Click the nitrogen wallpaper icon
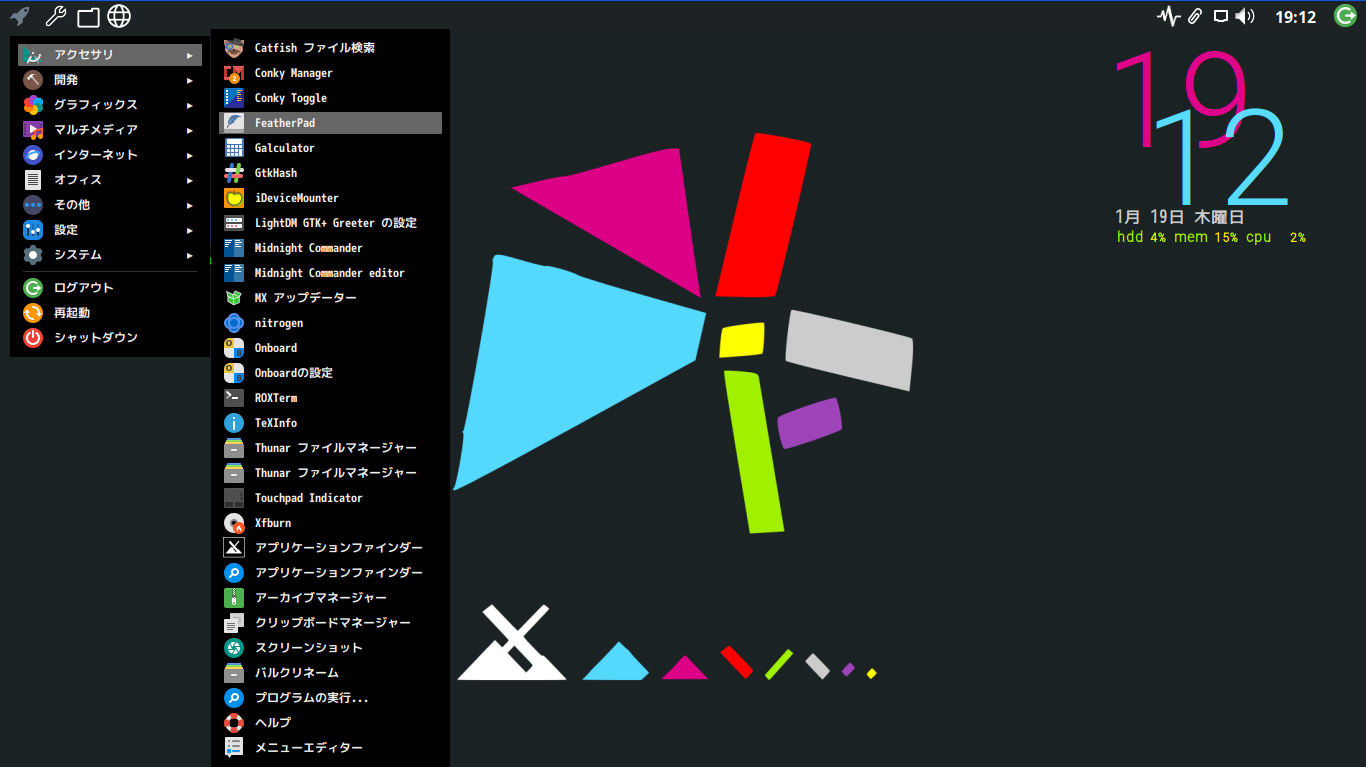This screenshot has width=1366, height=767. click(234, 323)
